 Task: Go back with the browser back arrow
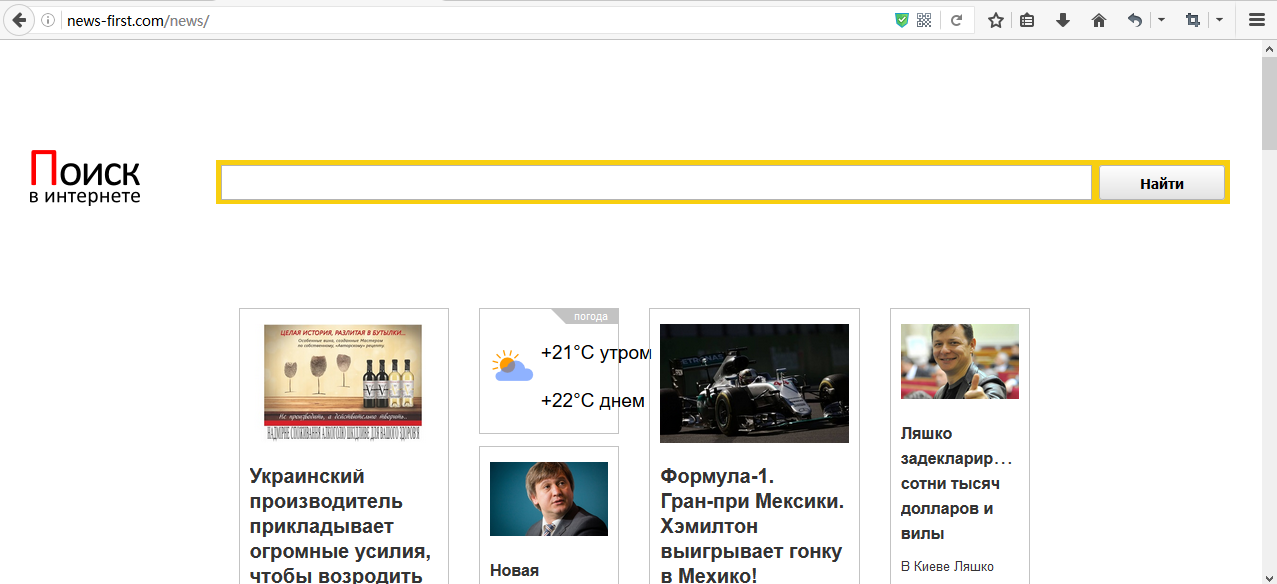tap(19, 20)
